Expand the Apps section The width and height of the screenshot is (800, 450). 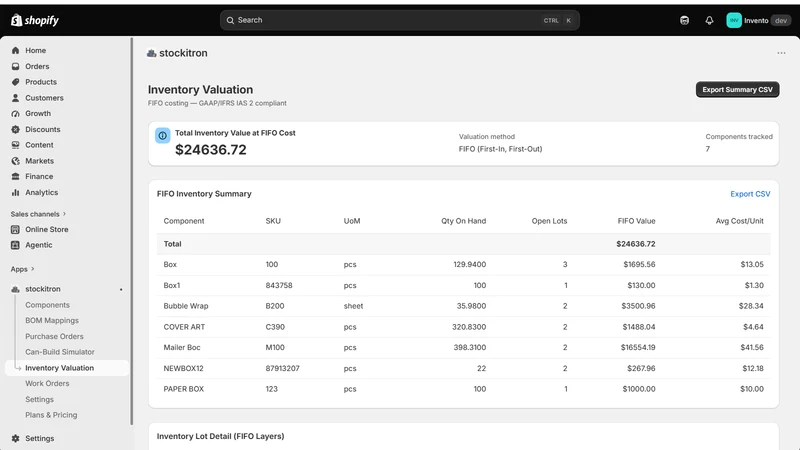[x=22, y=269]
